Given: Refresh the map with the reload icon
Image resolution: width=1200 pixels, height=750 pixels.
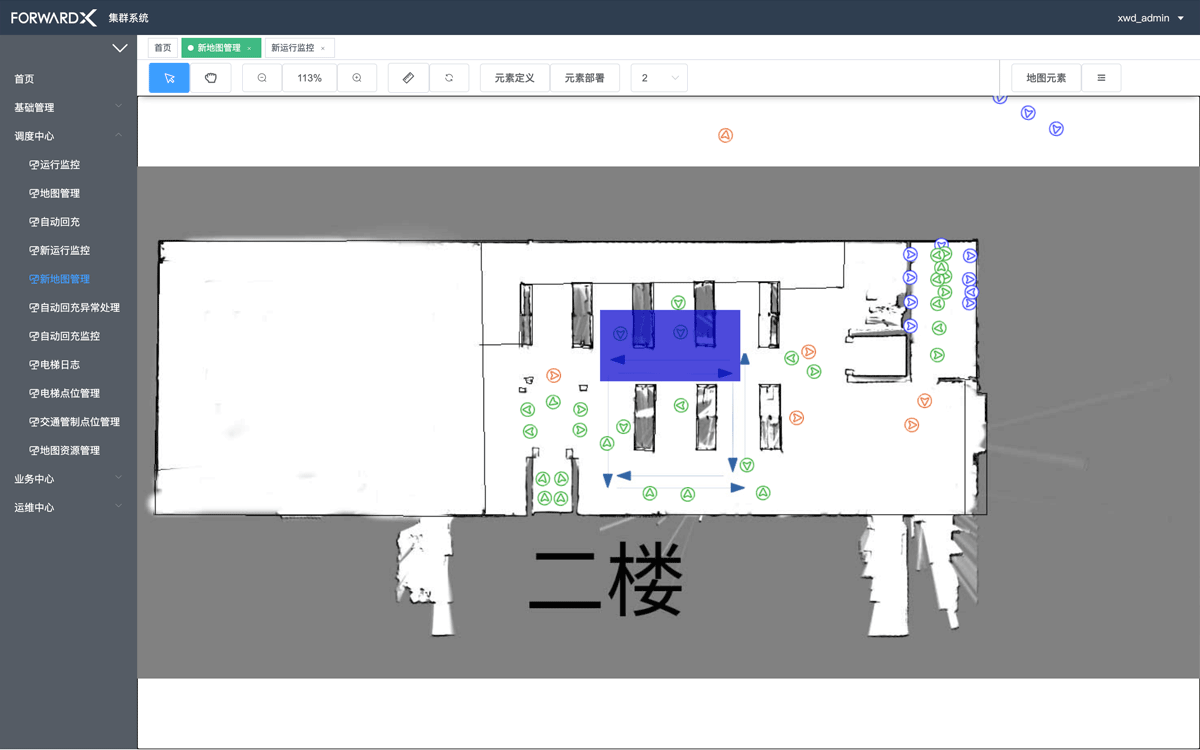Looking at the screenshot, I should point(449,78).
